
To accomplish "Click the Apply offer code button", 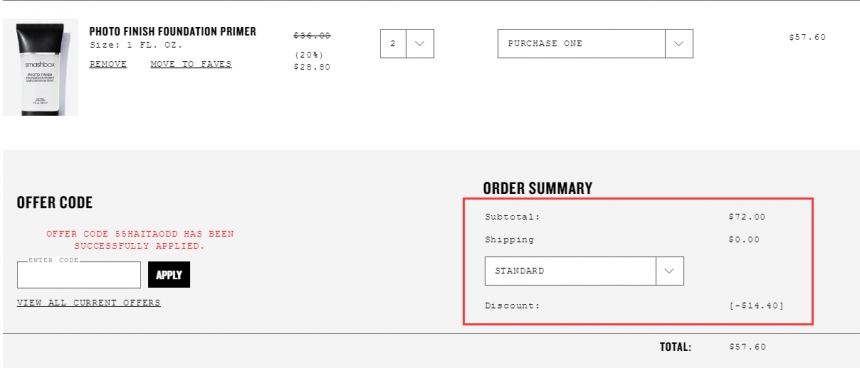I will point(169,275).
